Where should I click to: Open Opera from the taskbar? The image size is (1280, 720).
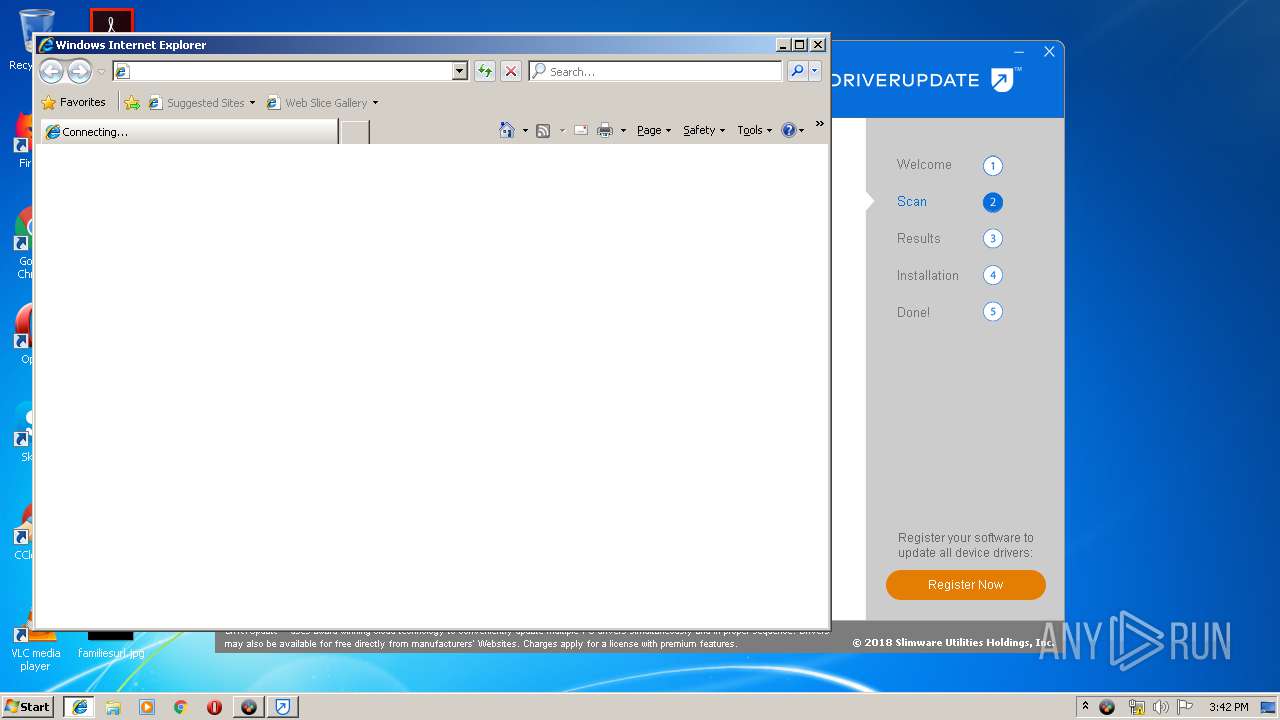point(214,707)
